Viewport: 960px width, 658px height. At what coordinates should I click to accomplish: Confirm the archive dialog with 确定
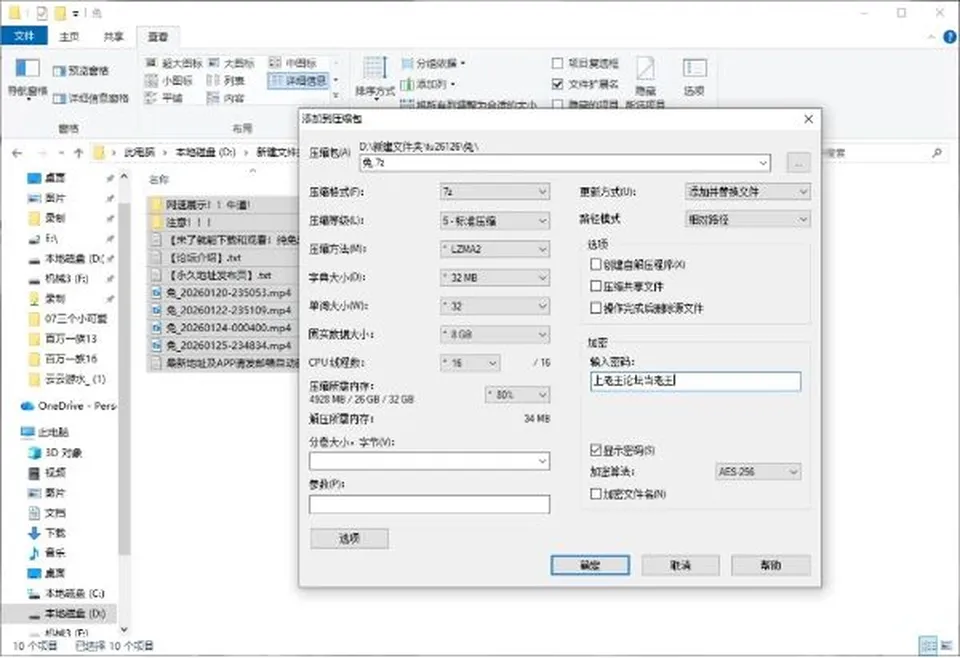point(590,565)
